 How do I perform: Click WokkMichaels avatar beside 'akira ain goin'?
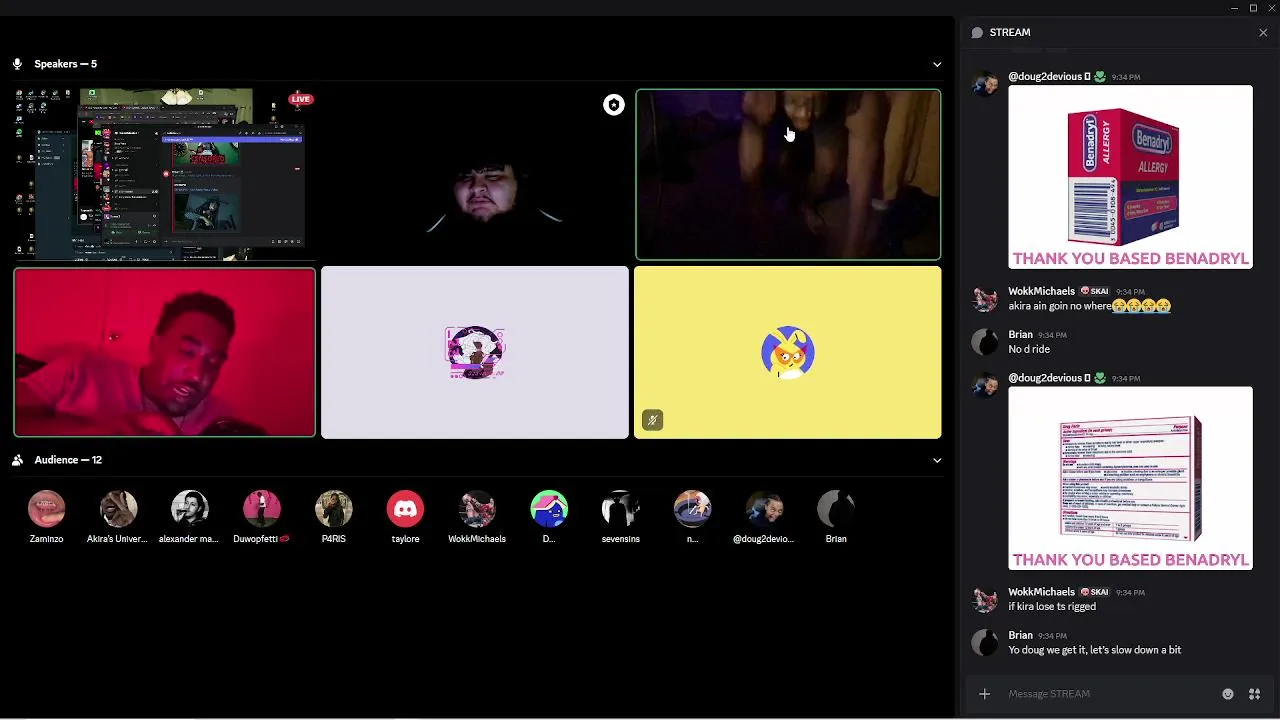coord(985,299)
